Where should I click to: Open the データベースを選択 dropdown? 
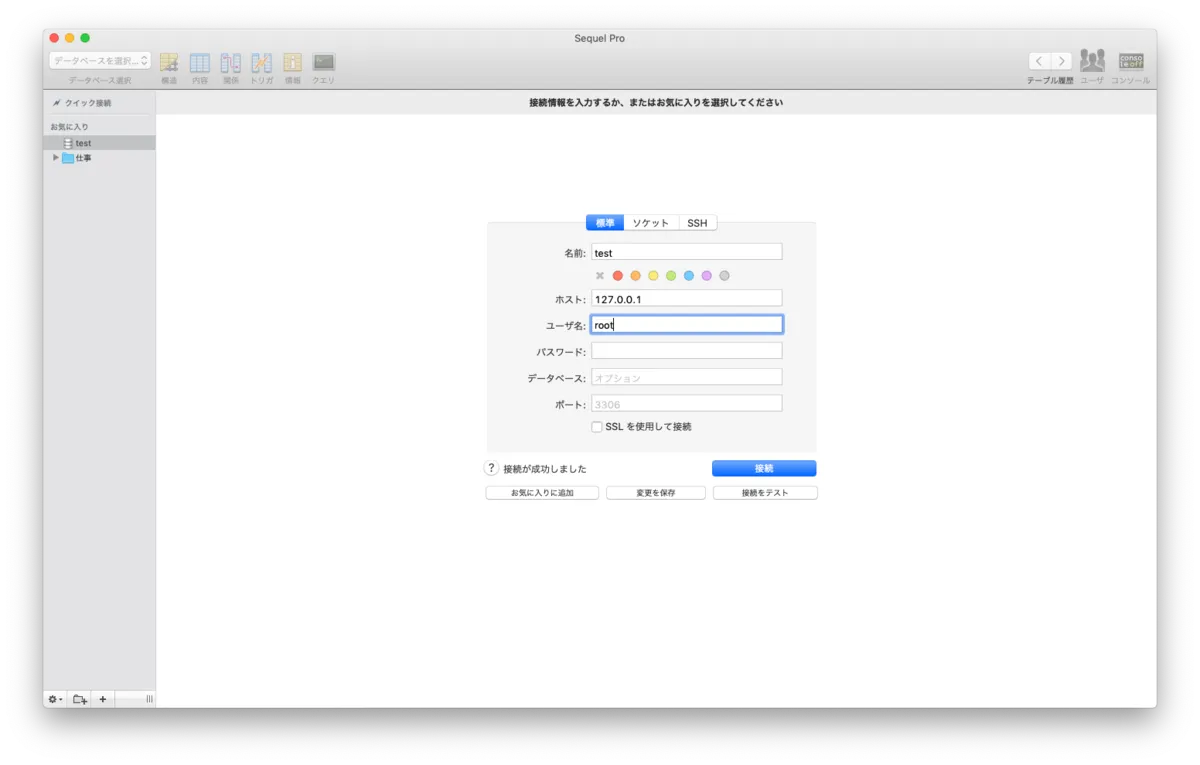100,61
